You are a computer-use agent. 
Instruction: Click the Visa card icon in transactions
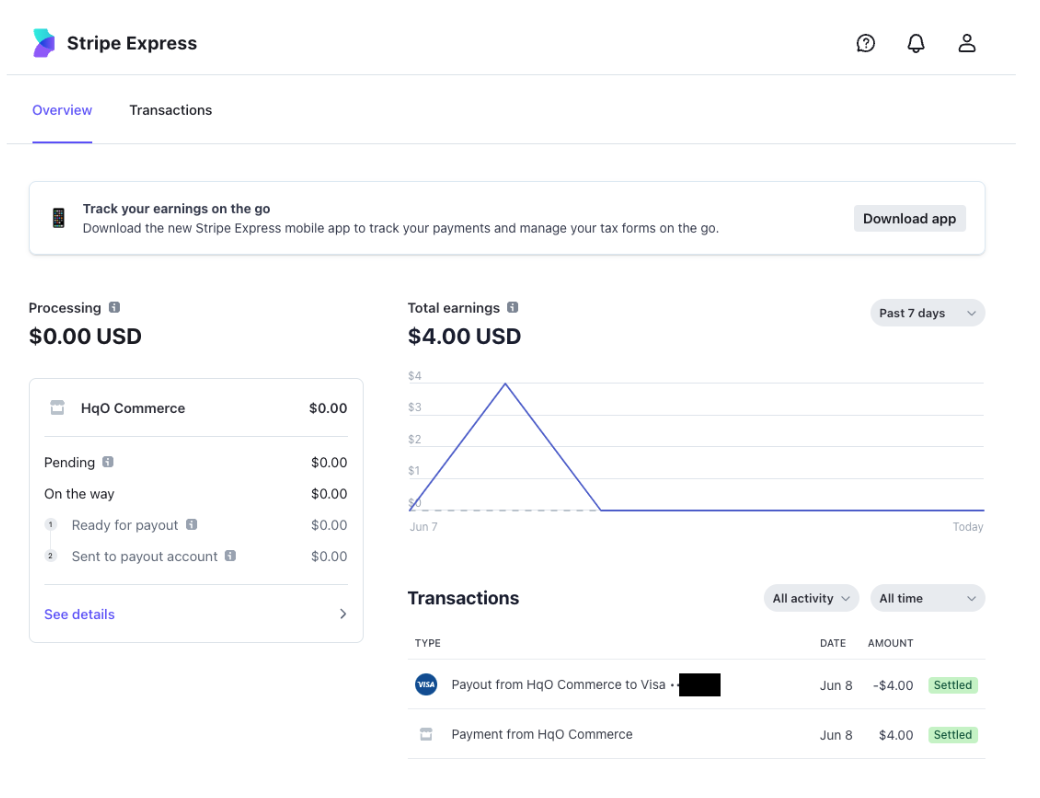[426, 685]
